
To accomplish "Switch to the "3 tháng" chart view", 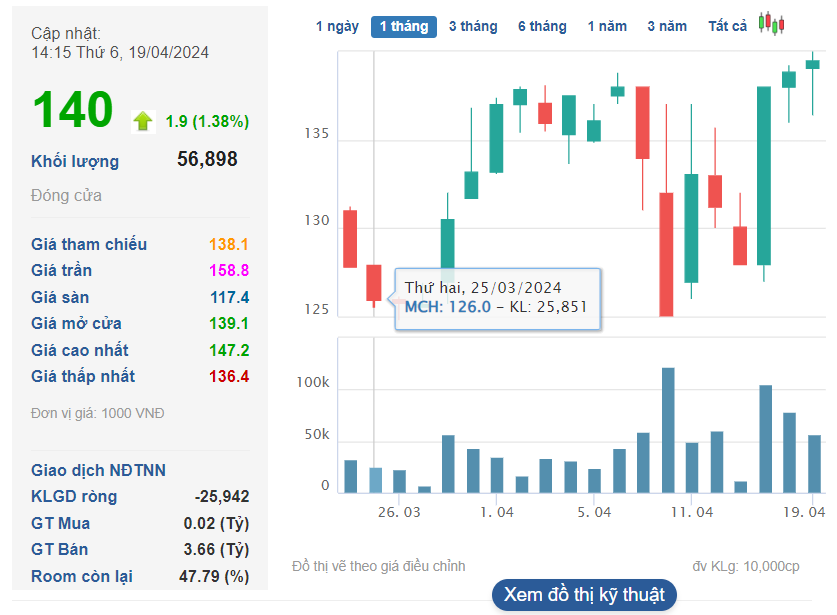I will (473, 26).
